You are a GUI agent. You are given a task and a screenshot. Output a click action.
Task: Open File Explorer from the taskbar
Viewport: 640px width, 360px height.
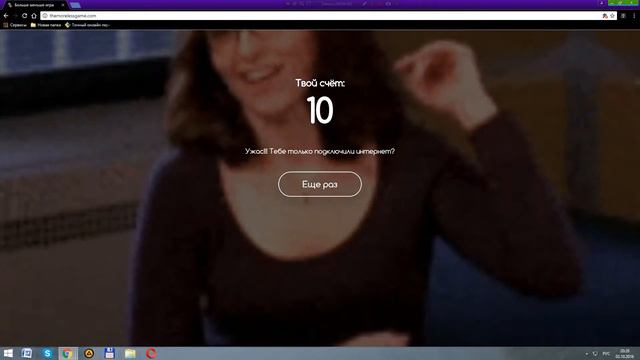click(x=130, y=353)
